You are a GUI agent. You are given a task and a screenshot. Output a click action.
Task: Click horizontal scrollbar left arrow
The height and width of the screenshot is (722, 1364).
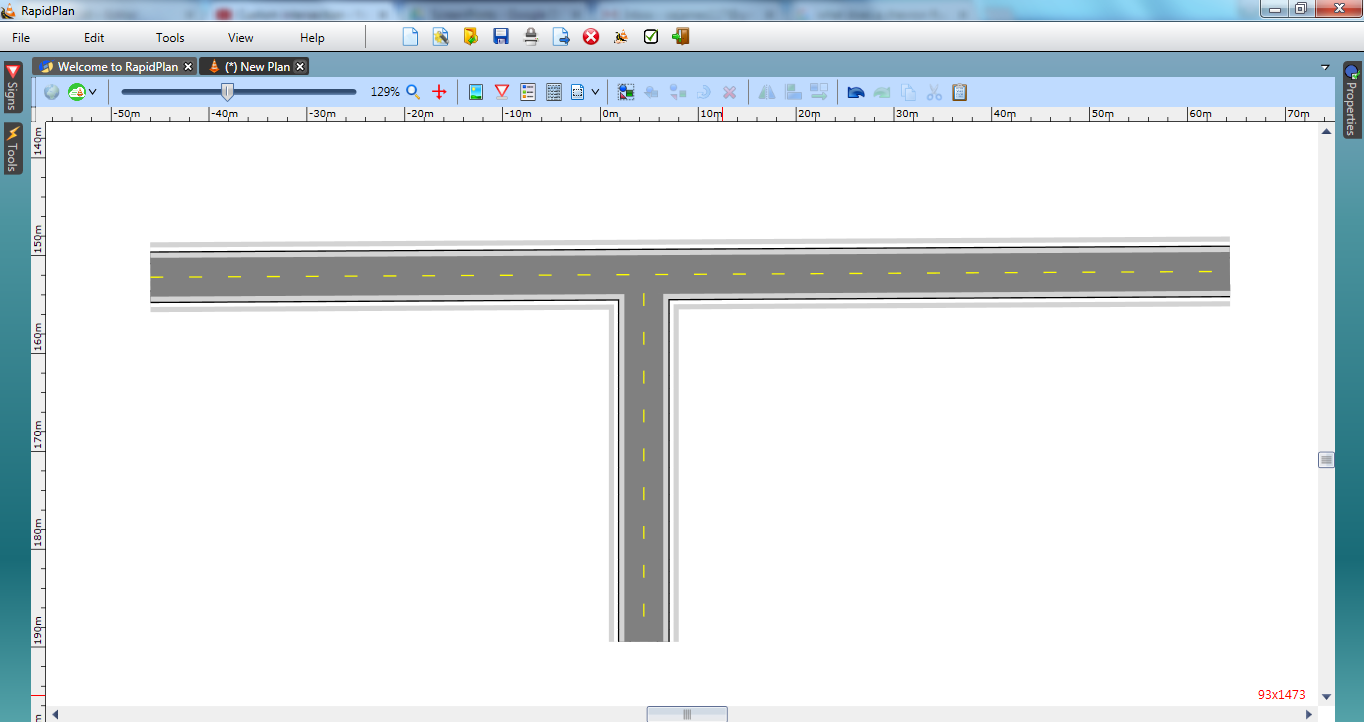(x=56, y=714)
